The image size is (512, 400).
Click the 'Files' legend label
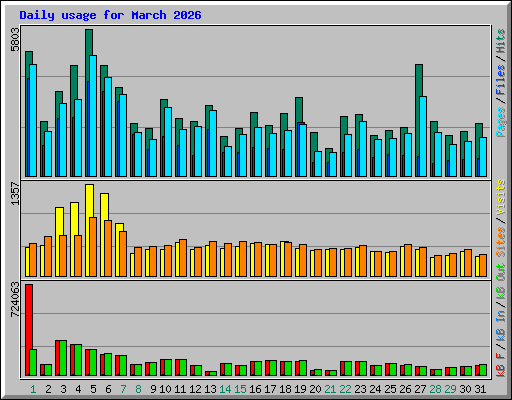501,80
